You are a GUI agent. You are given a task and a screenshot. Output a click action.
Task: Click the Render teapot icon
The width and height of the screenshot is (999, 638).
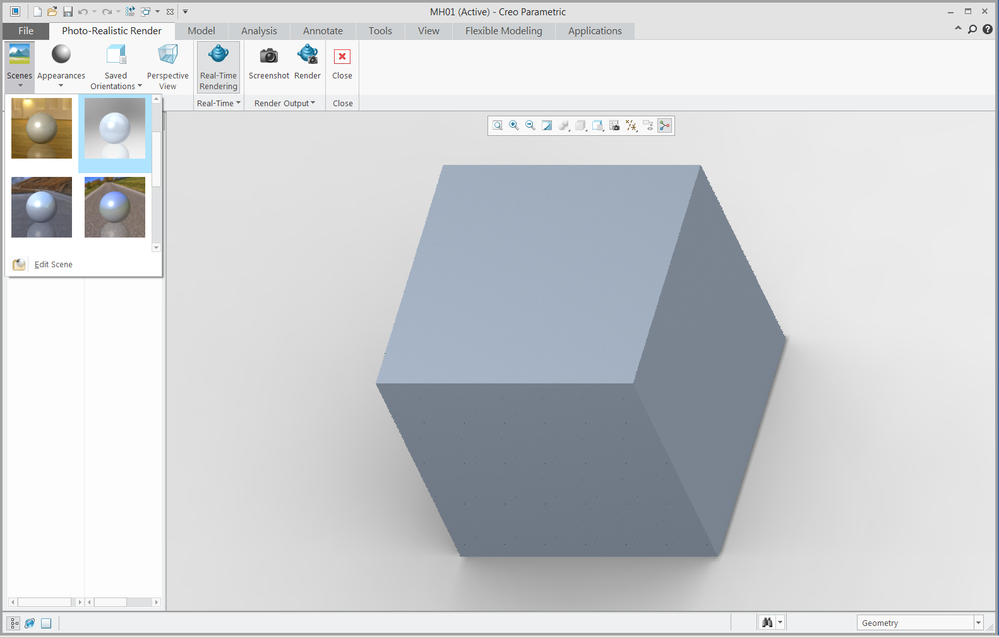coord(307,56)
